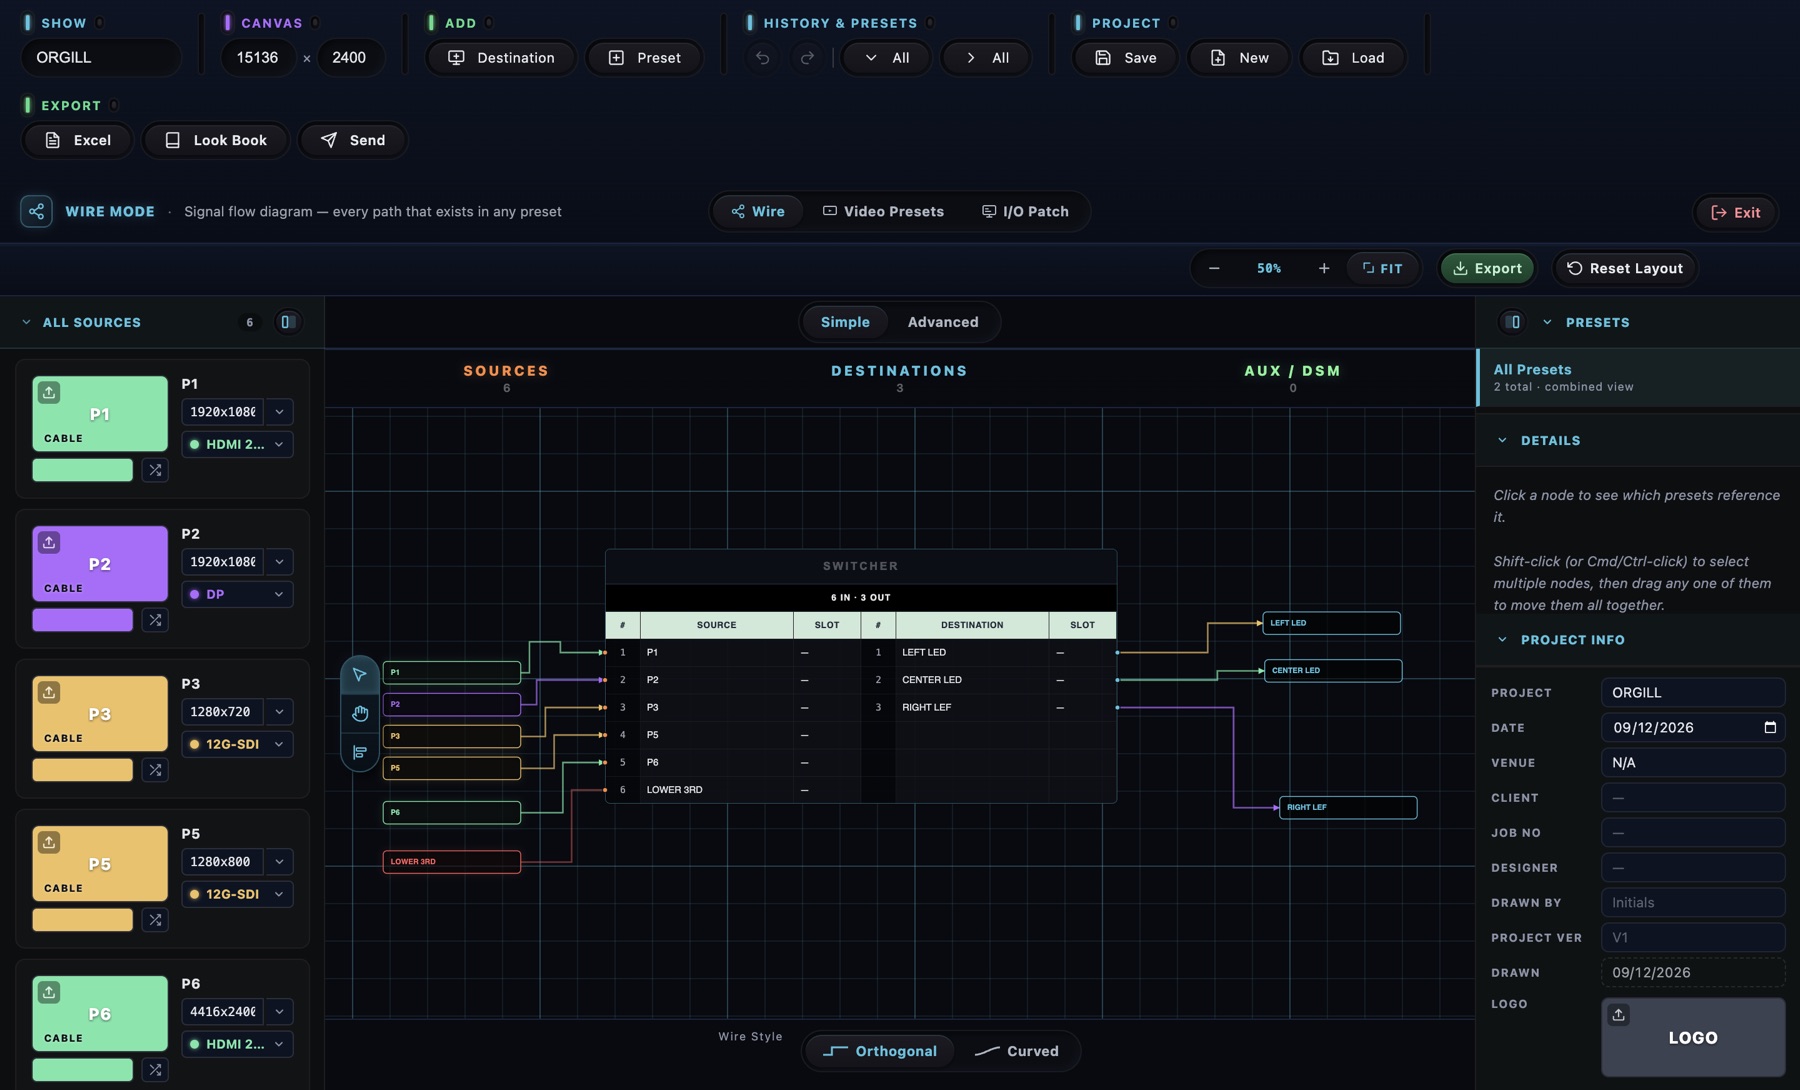This screenshot has height=1090, width=1800.
Task: Click the P3 orange color swatch bar
Action: (x=82, y=770)
